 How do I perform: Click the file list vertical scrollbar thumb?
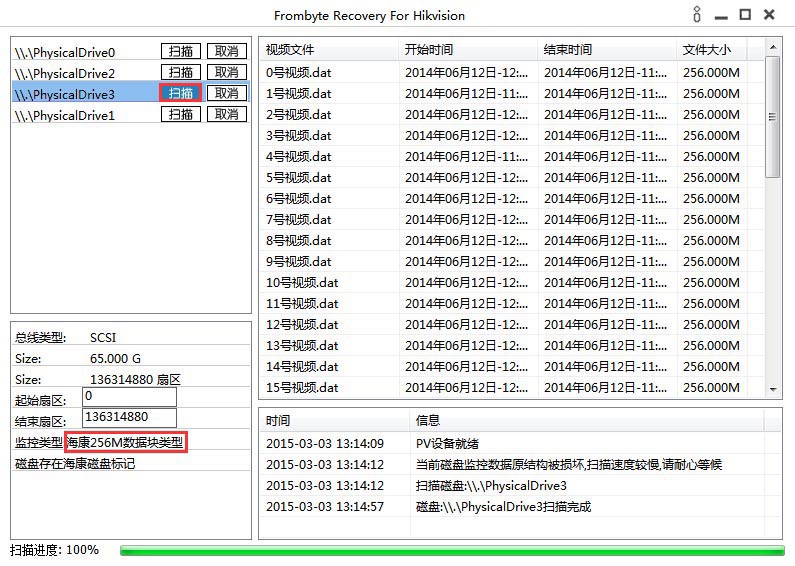(773, 117)
